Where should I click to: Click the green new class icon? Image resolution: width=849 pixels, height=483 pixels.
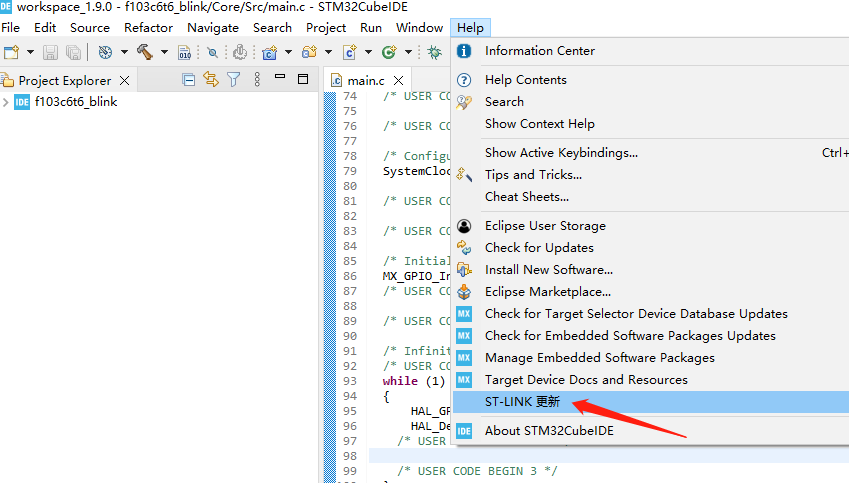[389, 53]
